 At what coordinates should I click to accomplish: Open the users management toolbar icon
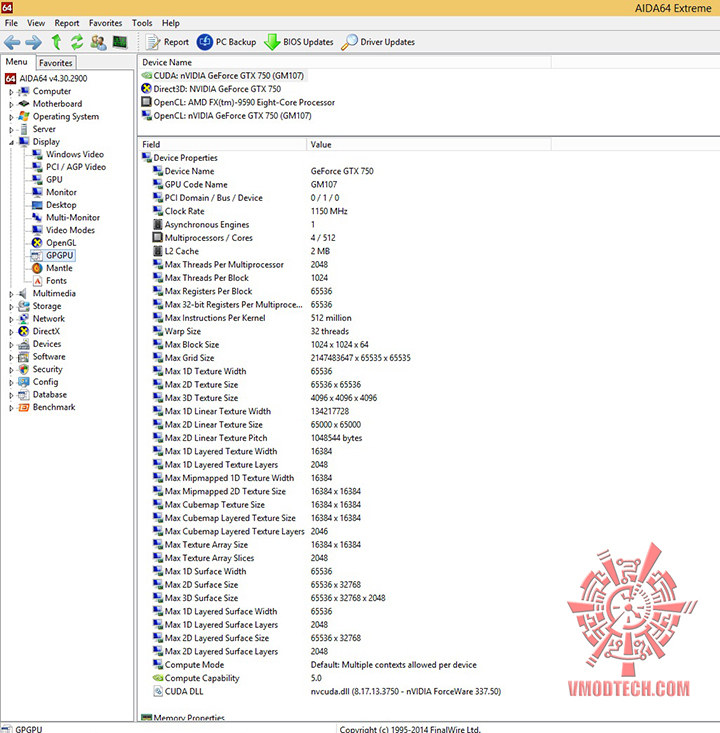(x=98, y=42)
